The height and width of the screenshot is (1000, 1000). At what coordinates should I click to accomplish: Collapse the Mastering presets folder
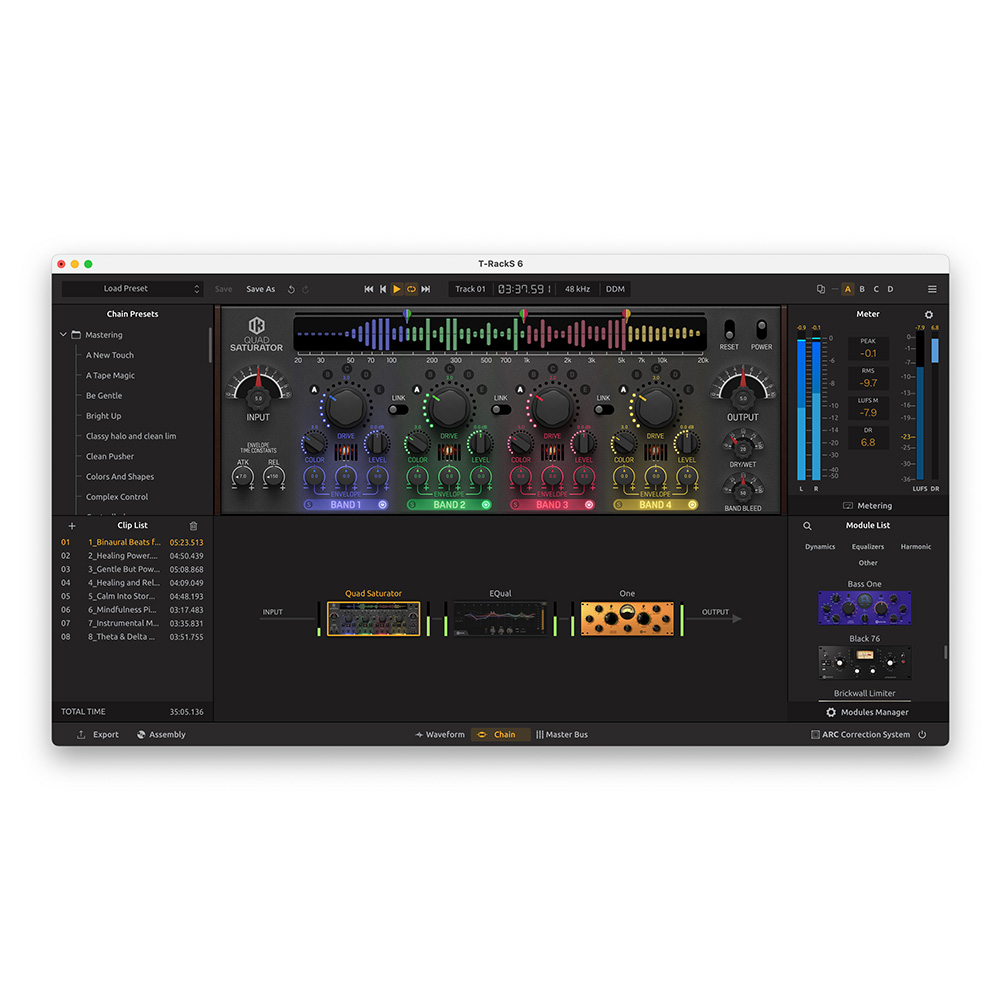point(64,335)
